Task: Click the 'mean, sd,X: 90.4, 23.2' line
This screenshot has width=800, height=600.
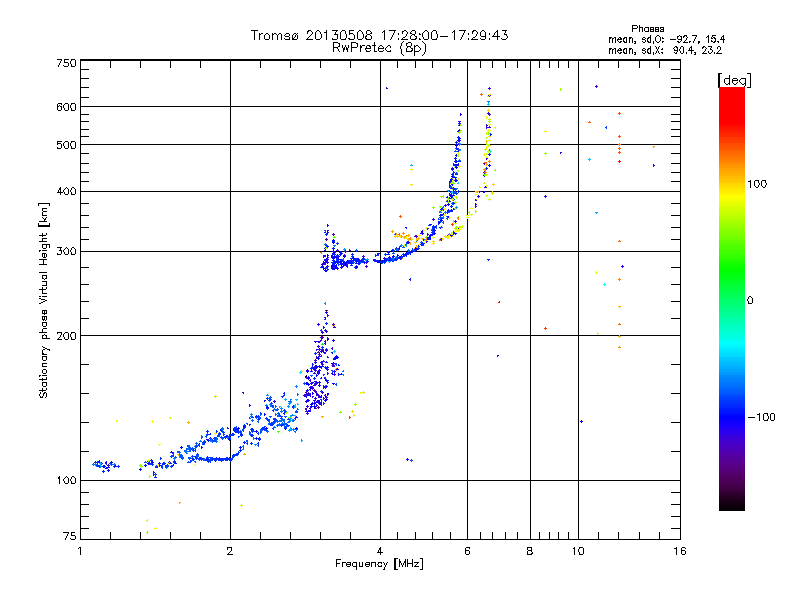Action: [x=665, y=50]
